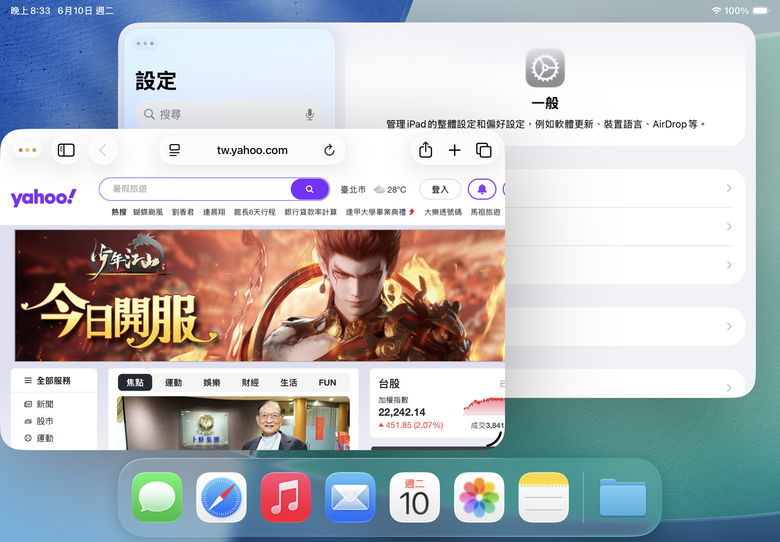780x542 pixels.
Task: Open trending search 劉香君
Action: [183, 212]
